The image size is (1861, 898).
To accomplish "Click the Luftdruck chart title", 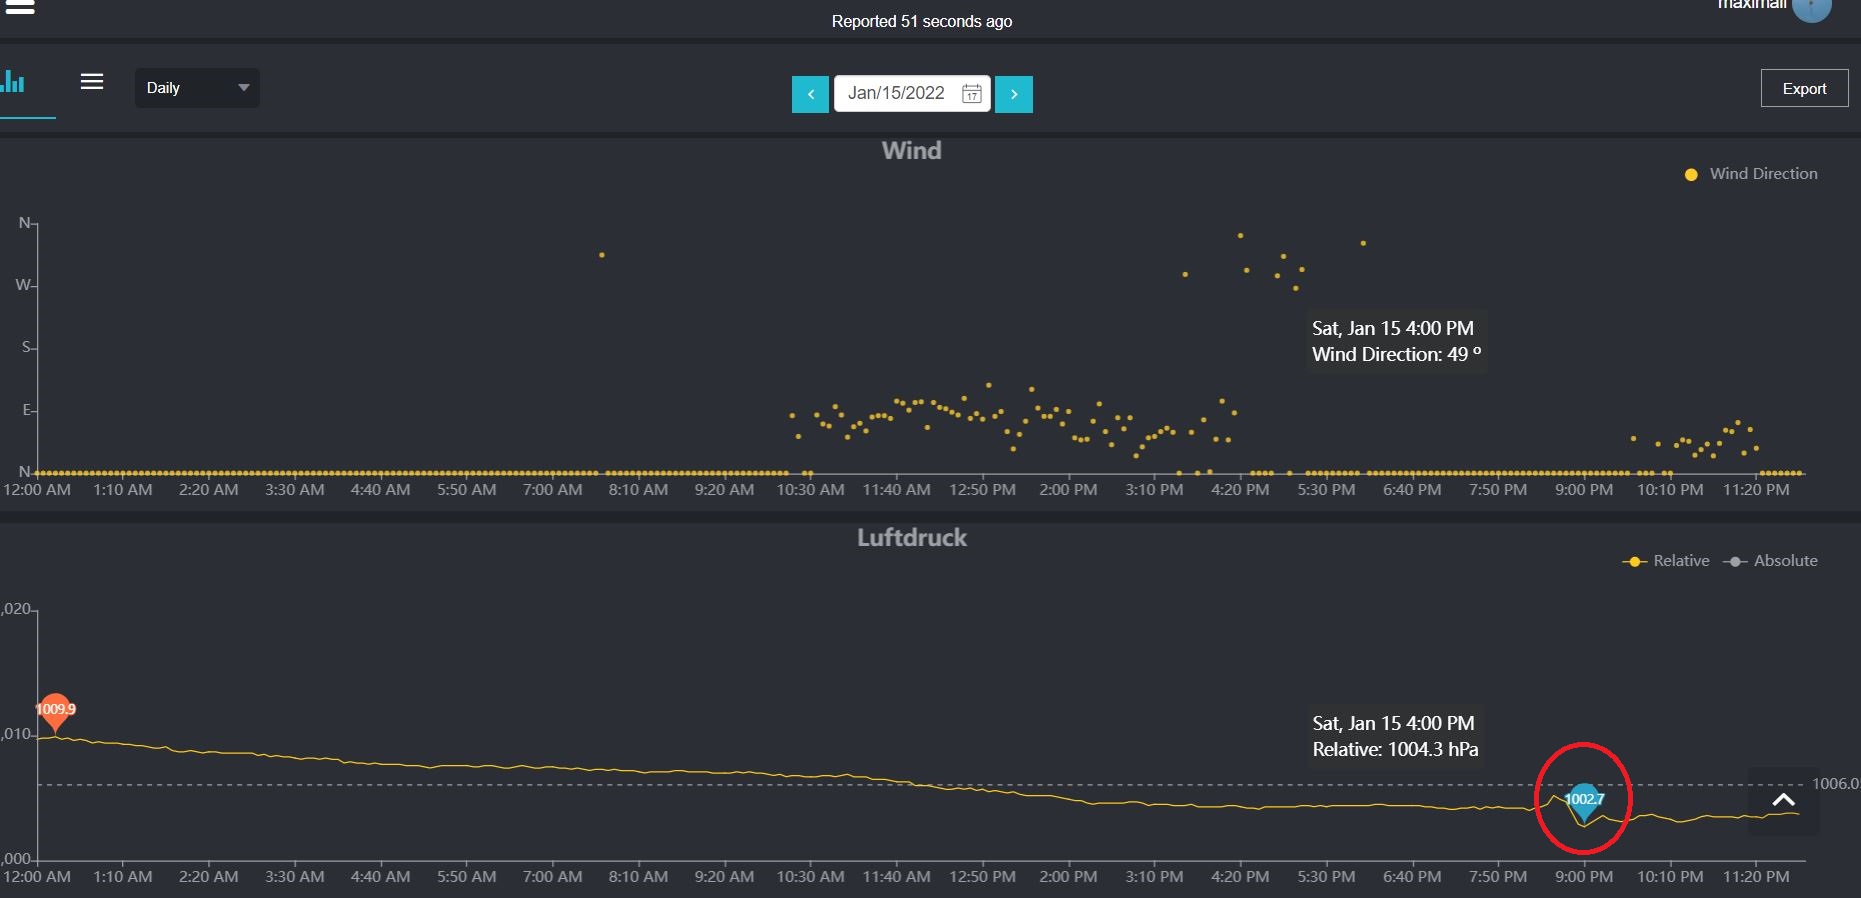I will tap(911, 538).
